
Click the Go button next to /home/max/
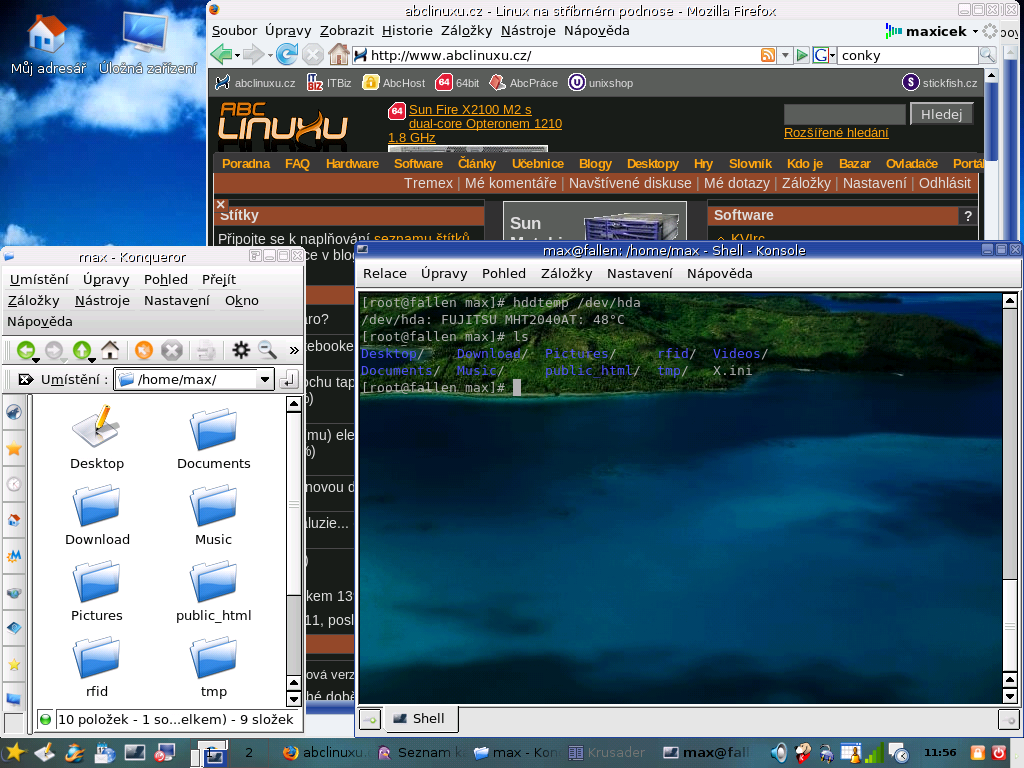click(x=289, y=379)
